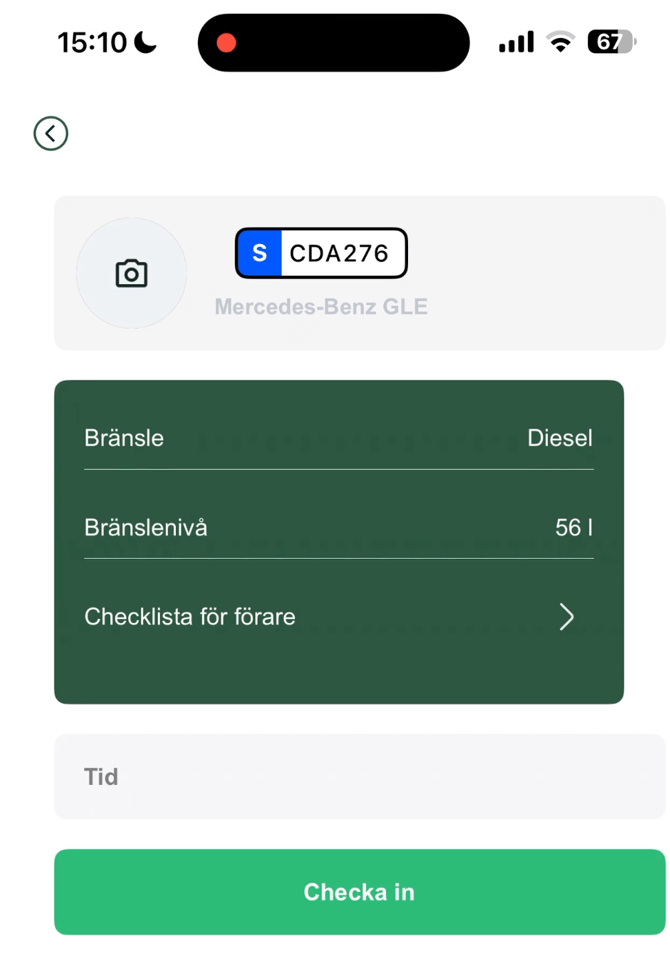Select the Bränsle label
This screenshot has height=976, width=670.
[x=124, y=438]
